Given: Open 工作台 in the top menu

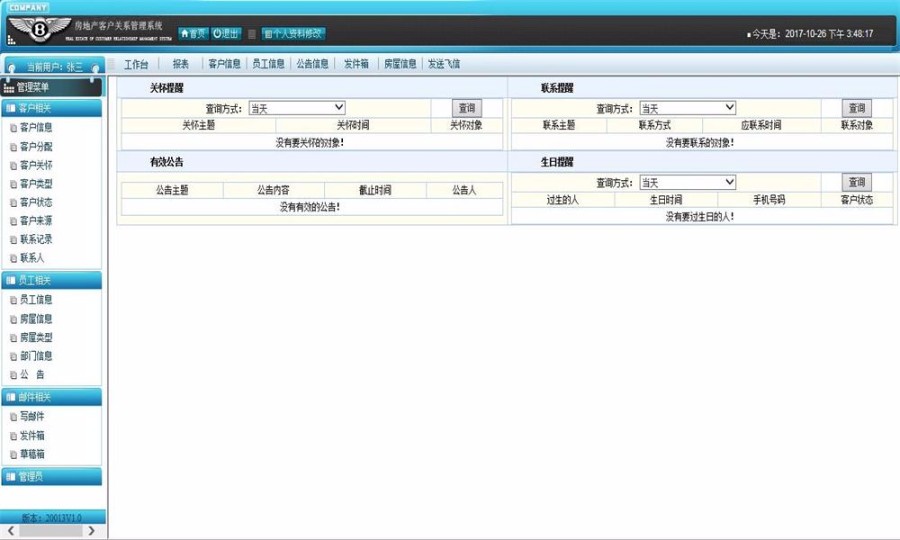Looking at the screenshot, I should pos(136,64).
